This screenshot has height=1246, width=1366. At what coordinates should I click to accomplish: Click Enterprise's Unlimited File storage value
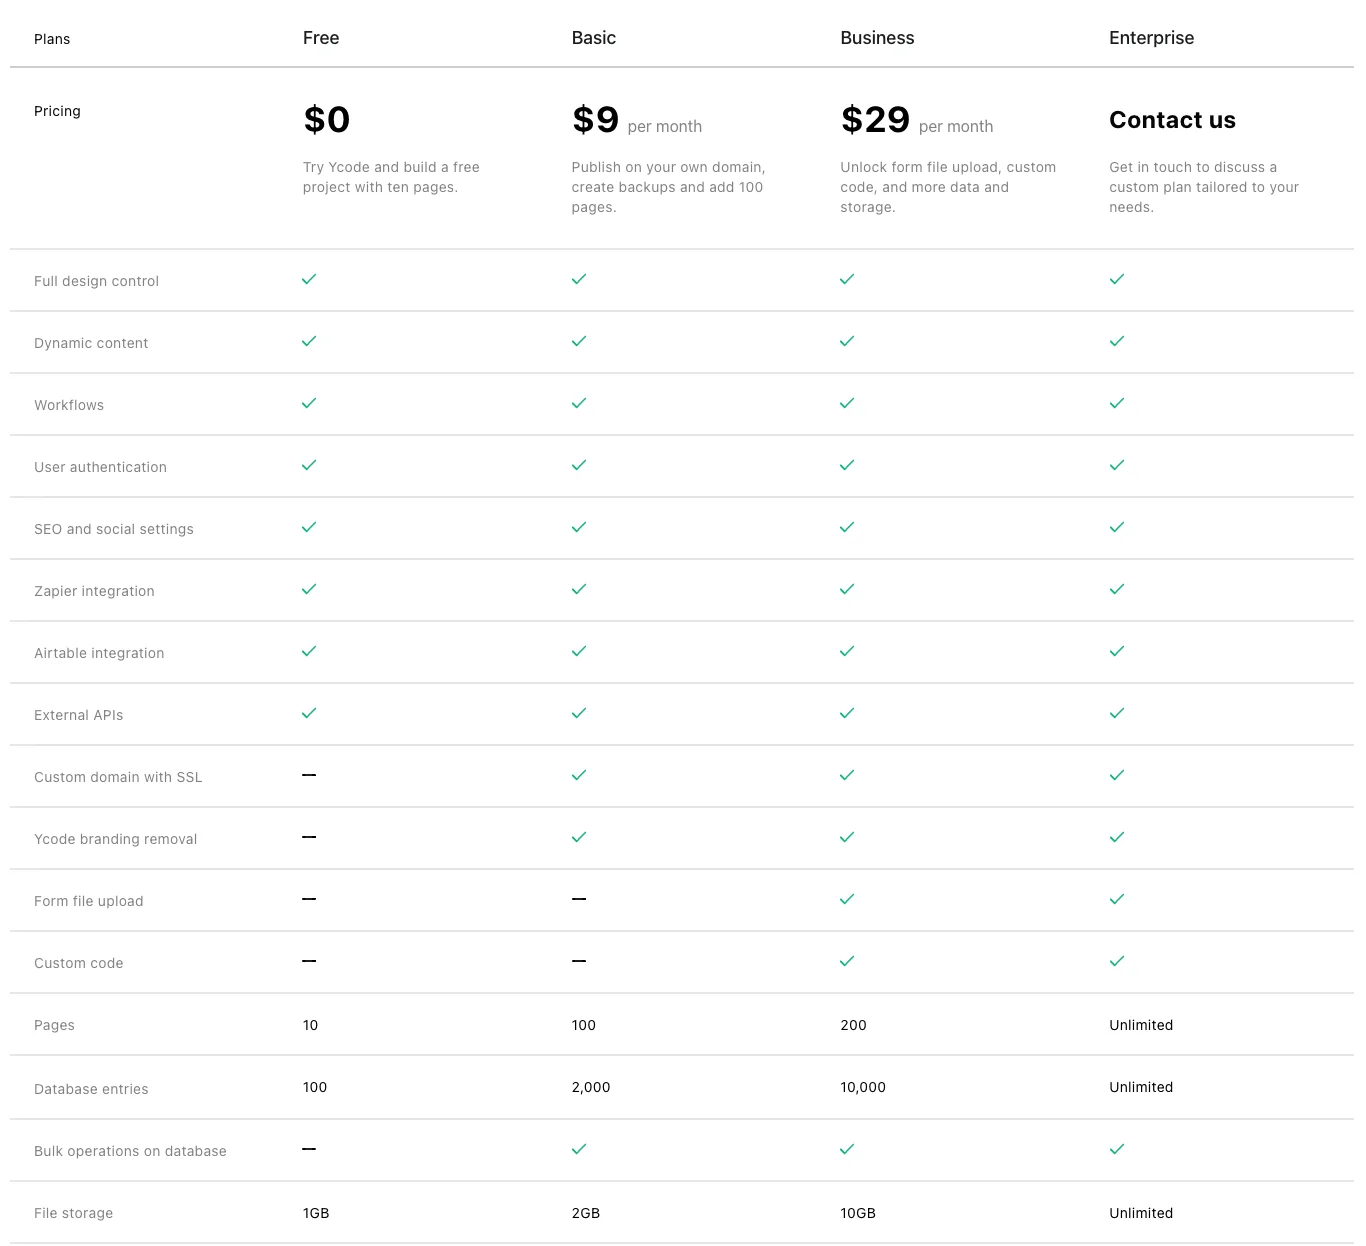(x=1141, y=1213)
